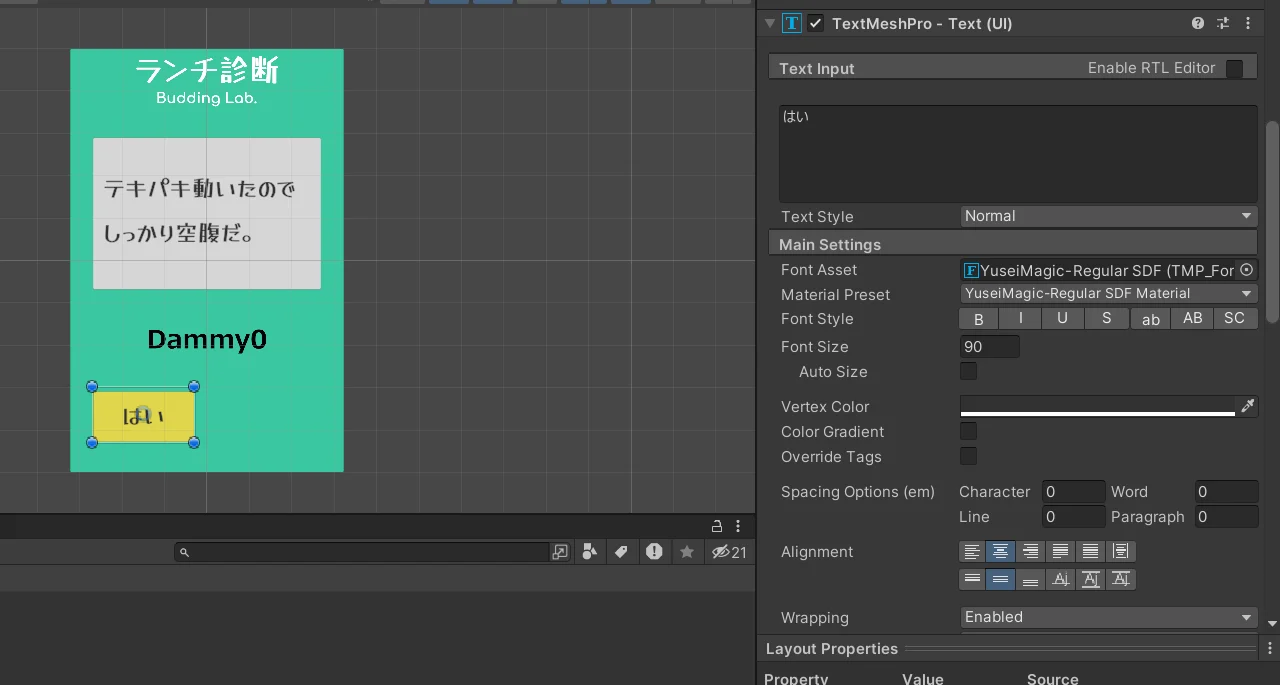Image resolution: width=1280 pixels, height=685 pixels.
Task: Toggle uppercase 'AB' font style
Action: (x=1193, y=319)
